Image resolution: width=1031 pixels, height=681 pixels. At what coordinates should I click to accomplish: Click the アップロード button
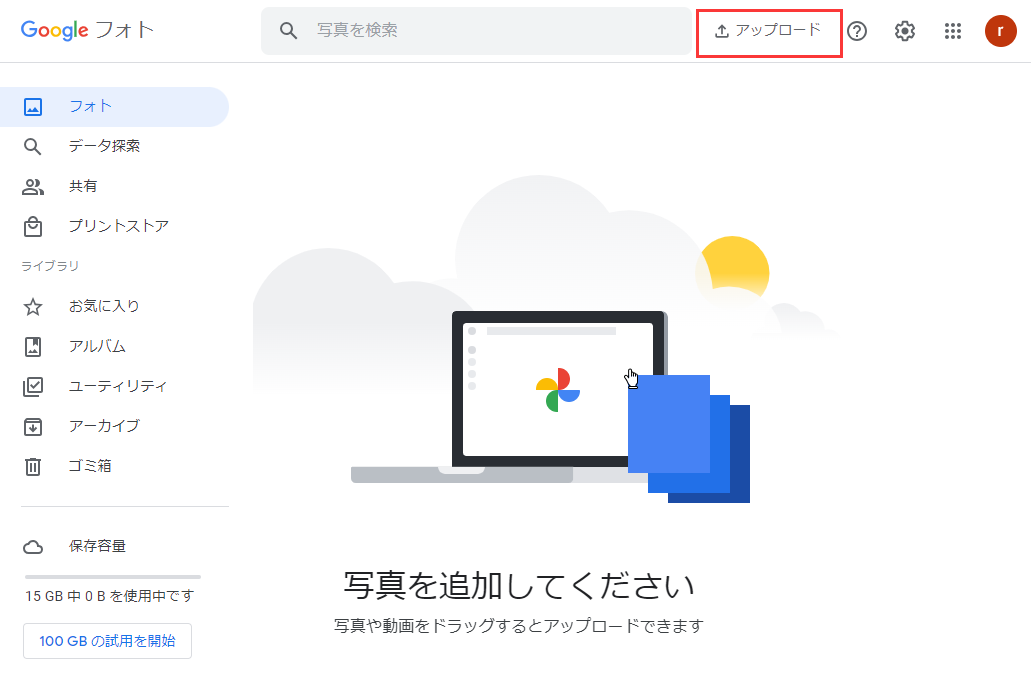pyautogui.click(x=768, y=31)
